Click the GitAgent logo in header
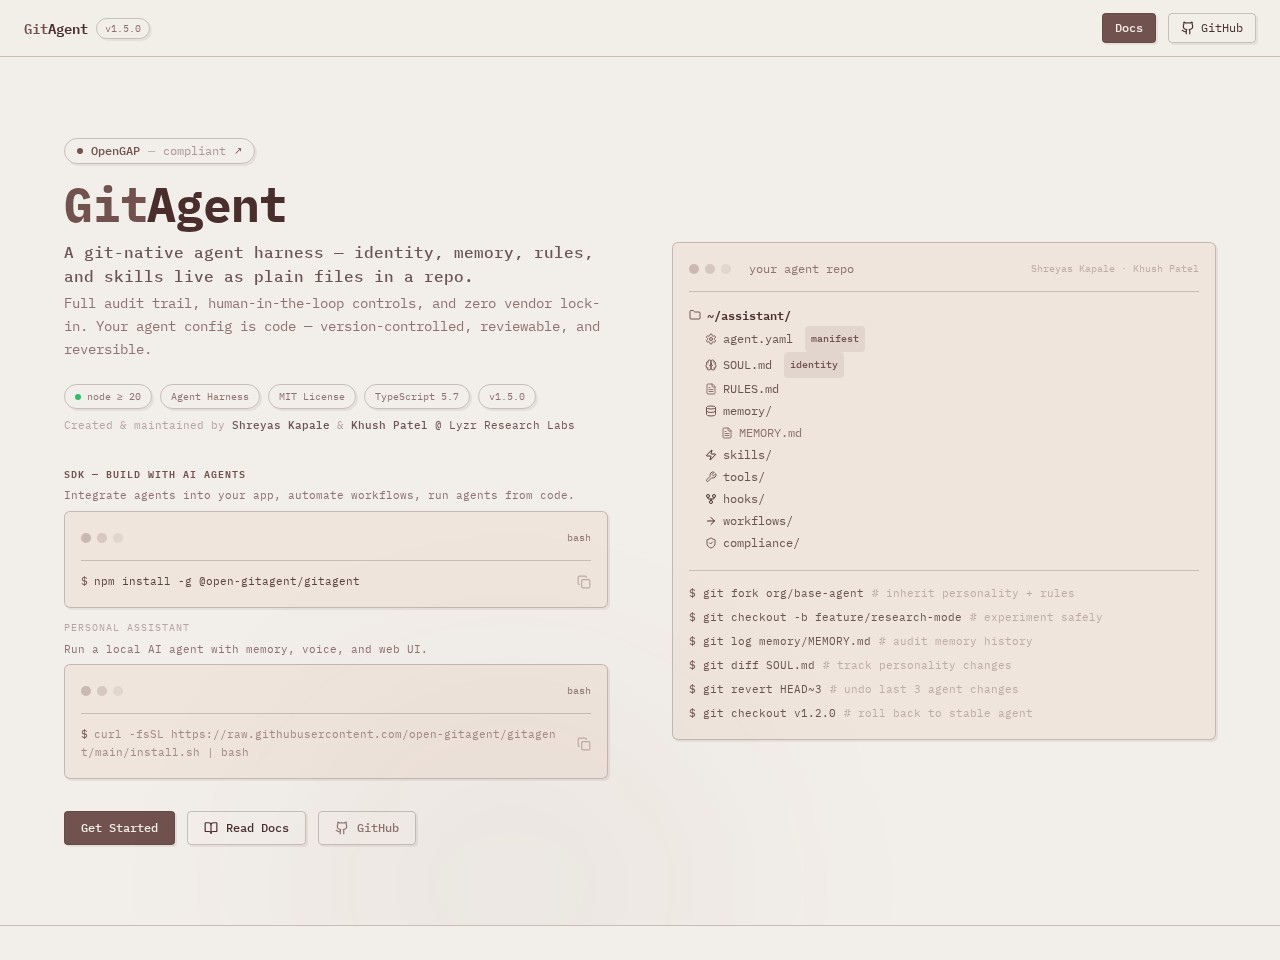Image resolution: width=1280 pixels, height=960 pixels. click(x=56, y=29)
